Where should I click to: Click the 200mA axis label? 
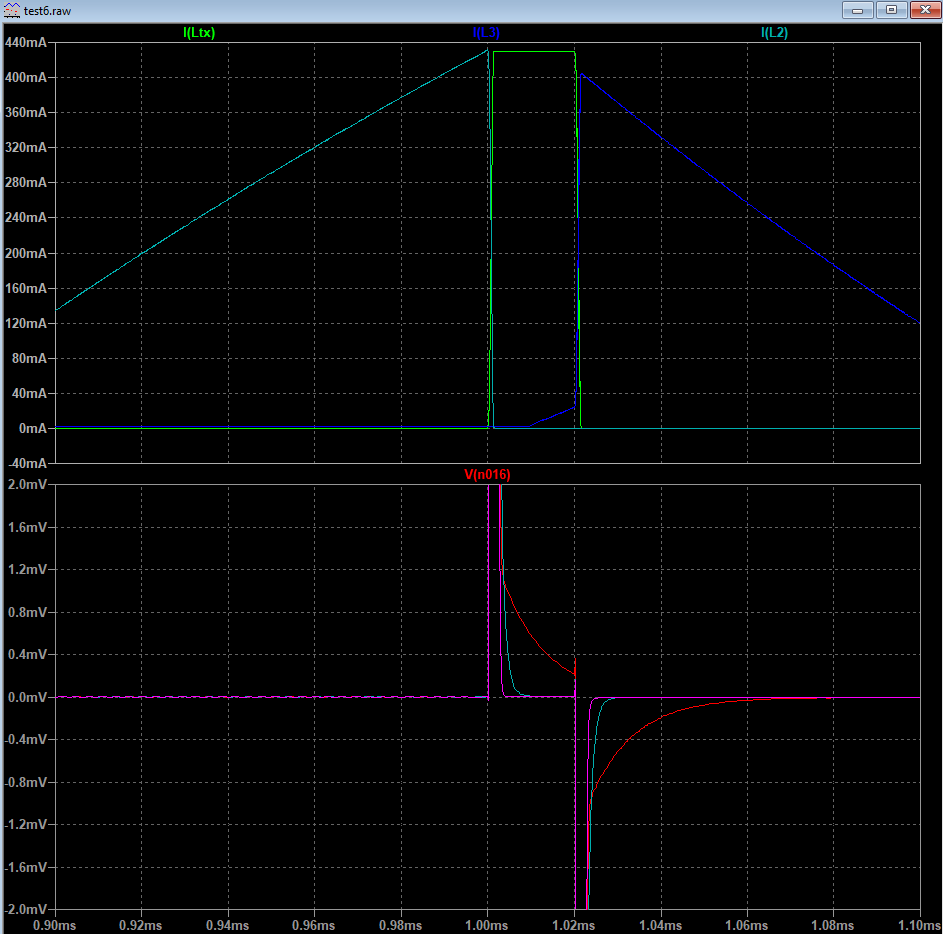pyautogui.click(x=25, y=253)
